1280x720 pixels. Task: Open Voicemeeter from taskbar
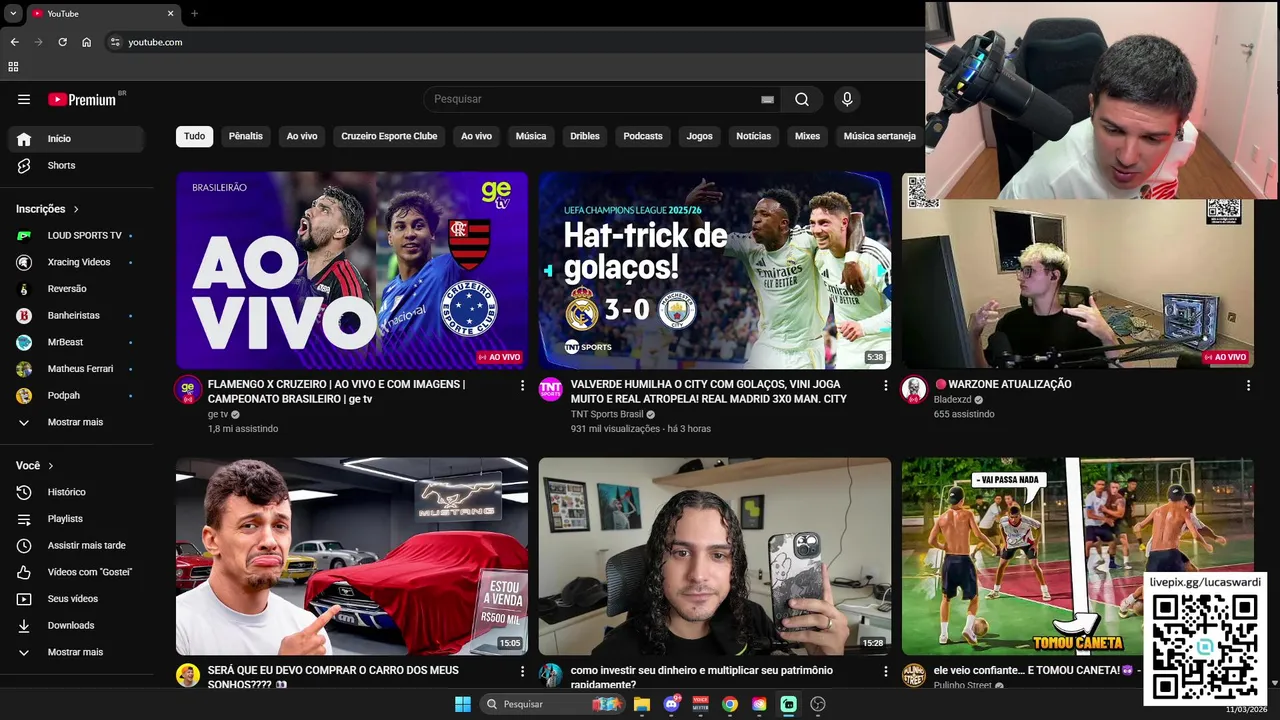[701, 704]
